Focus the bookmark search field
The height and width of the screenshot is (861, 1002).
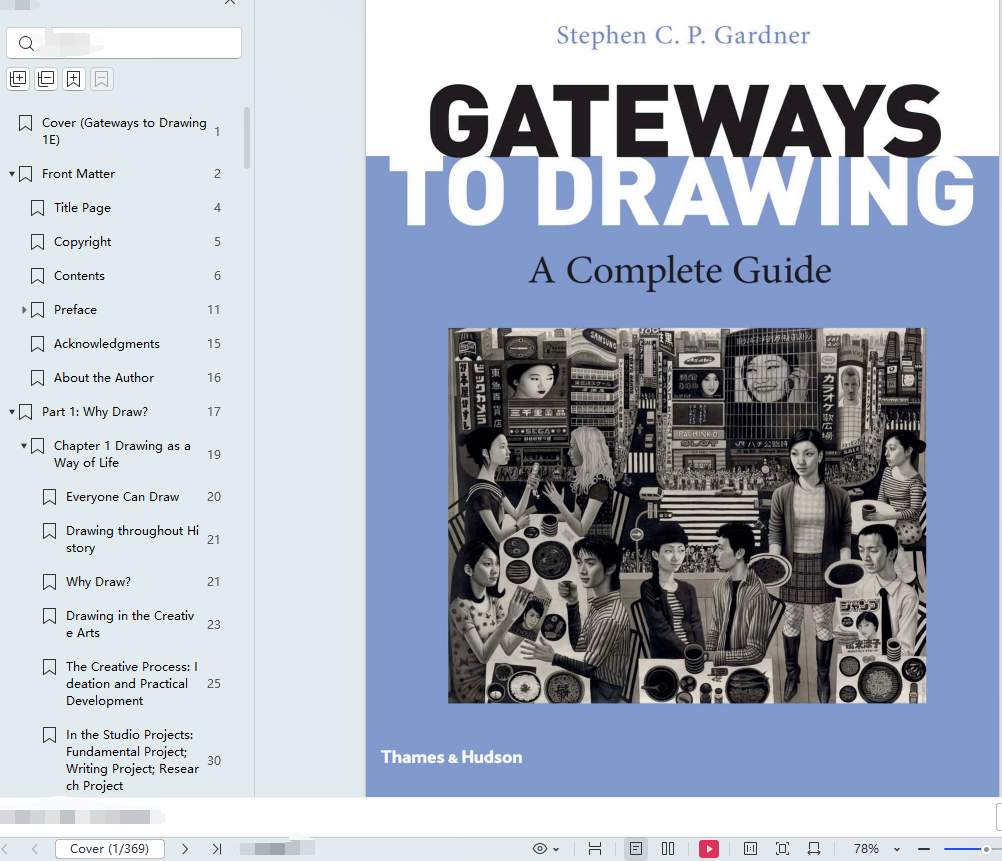pyautogui.click(x=124, y=43)
